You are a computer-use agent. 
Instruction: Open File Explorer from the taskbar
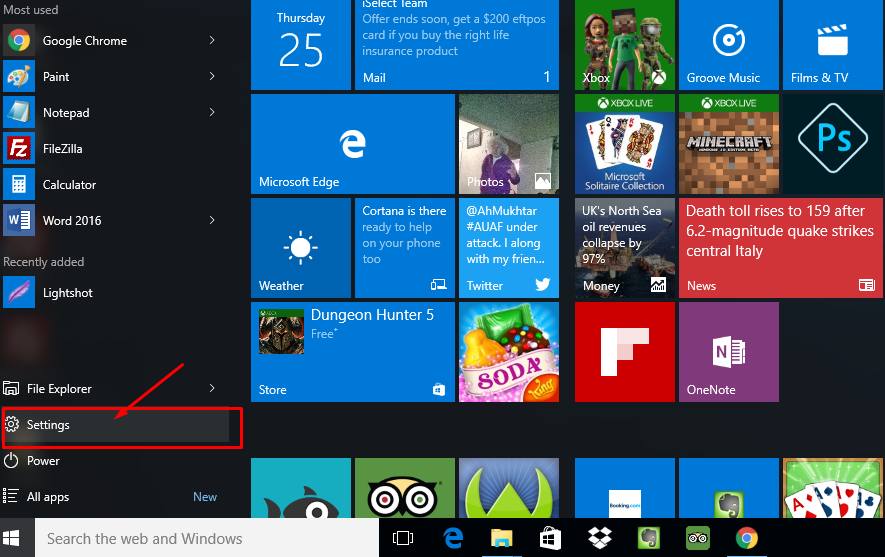(501, 538)
